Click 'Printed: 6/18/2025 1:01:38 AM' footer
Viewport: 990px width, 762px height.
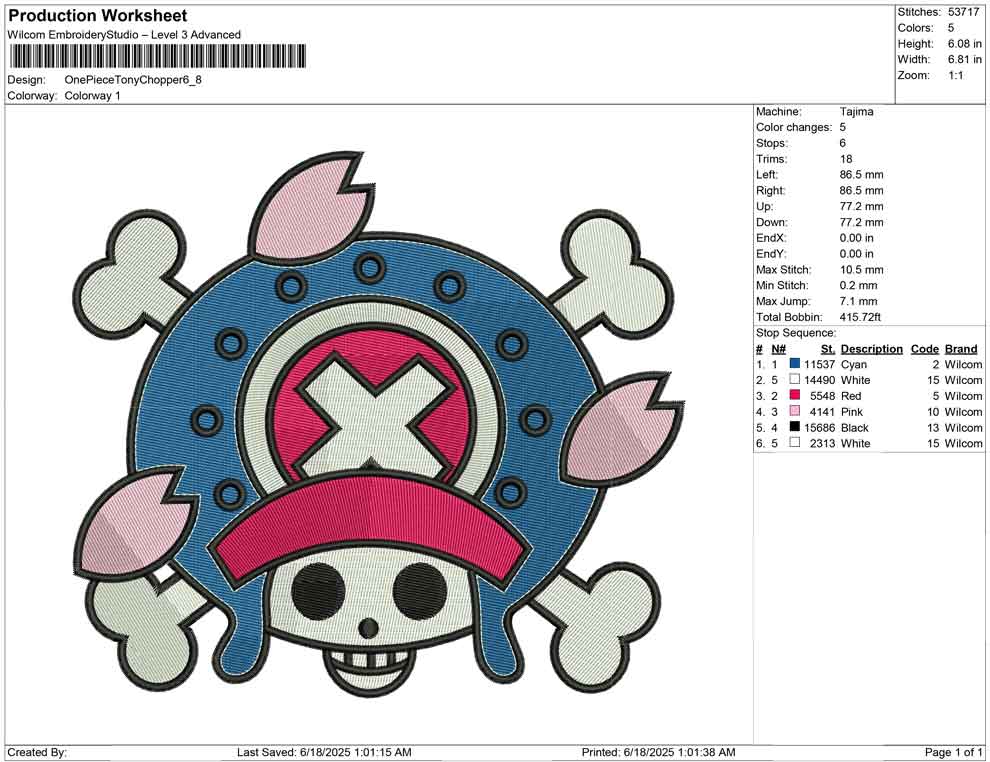click(659, 752)
